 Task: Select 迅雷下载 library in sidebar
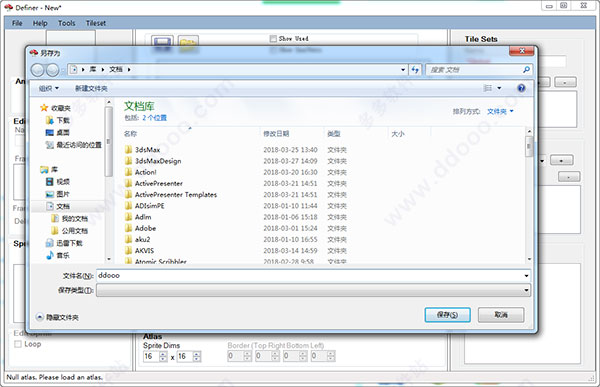[64, 243]
